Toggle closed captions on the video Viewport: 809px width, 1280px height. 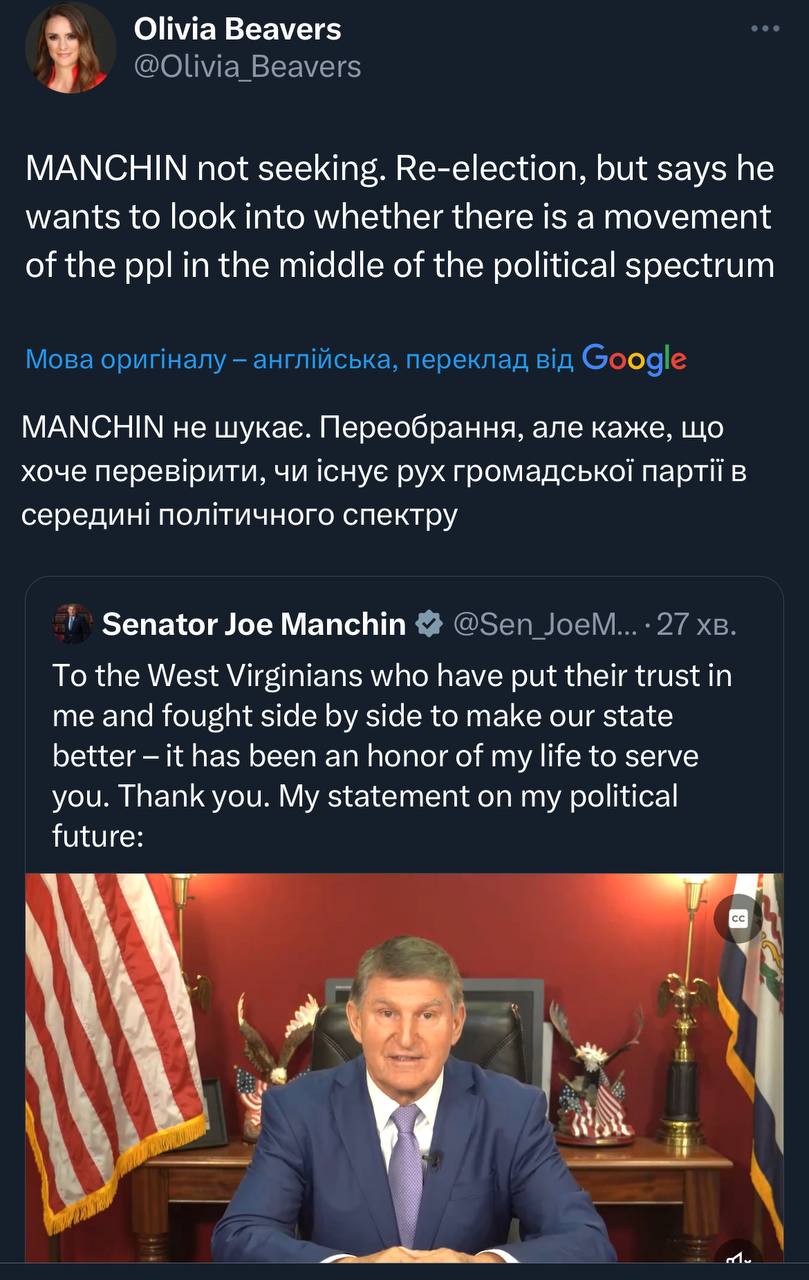click(x=739, y=920)
